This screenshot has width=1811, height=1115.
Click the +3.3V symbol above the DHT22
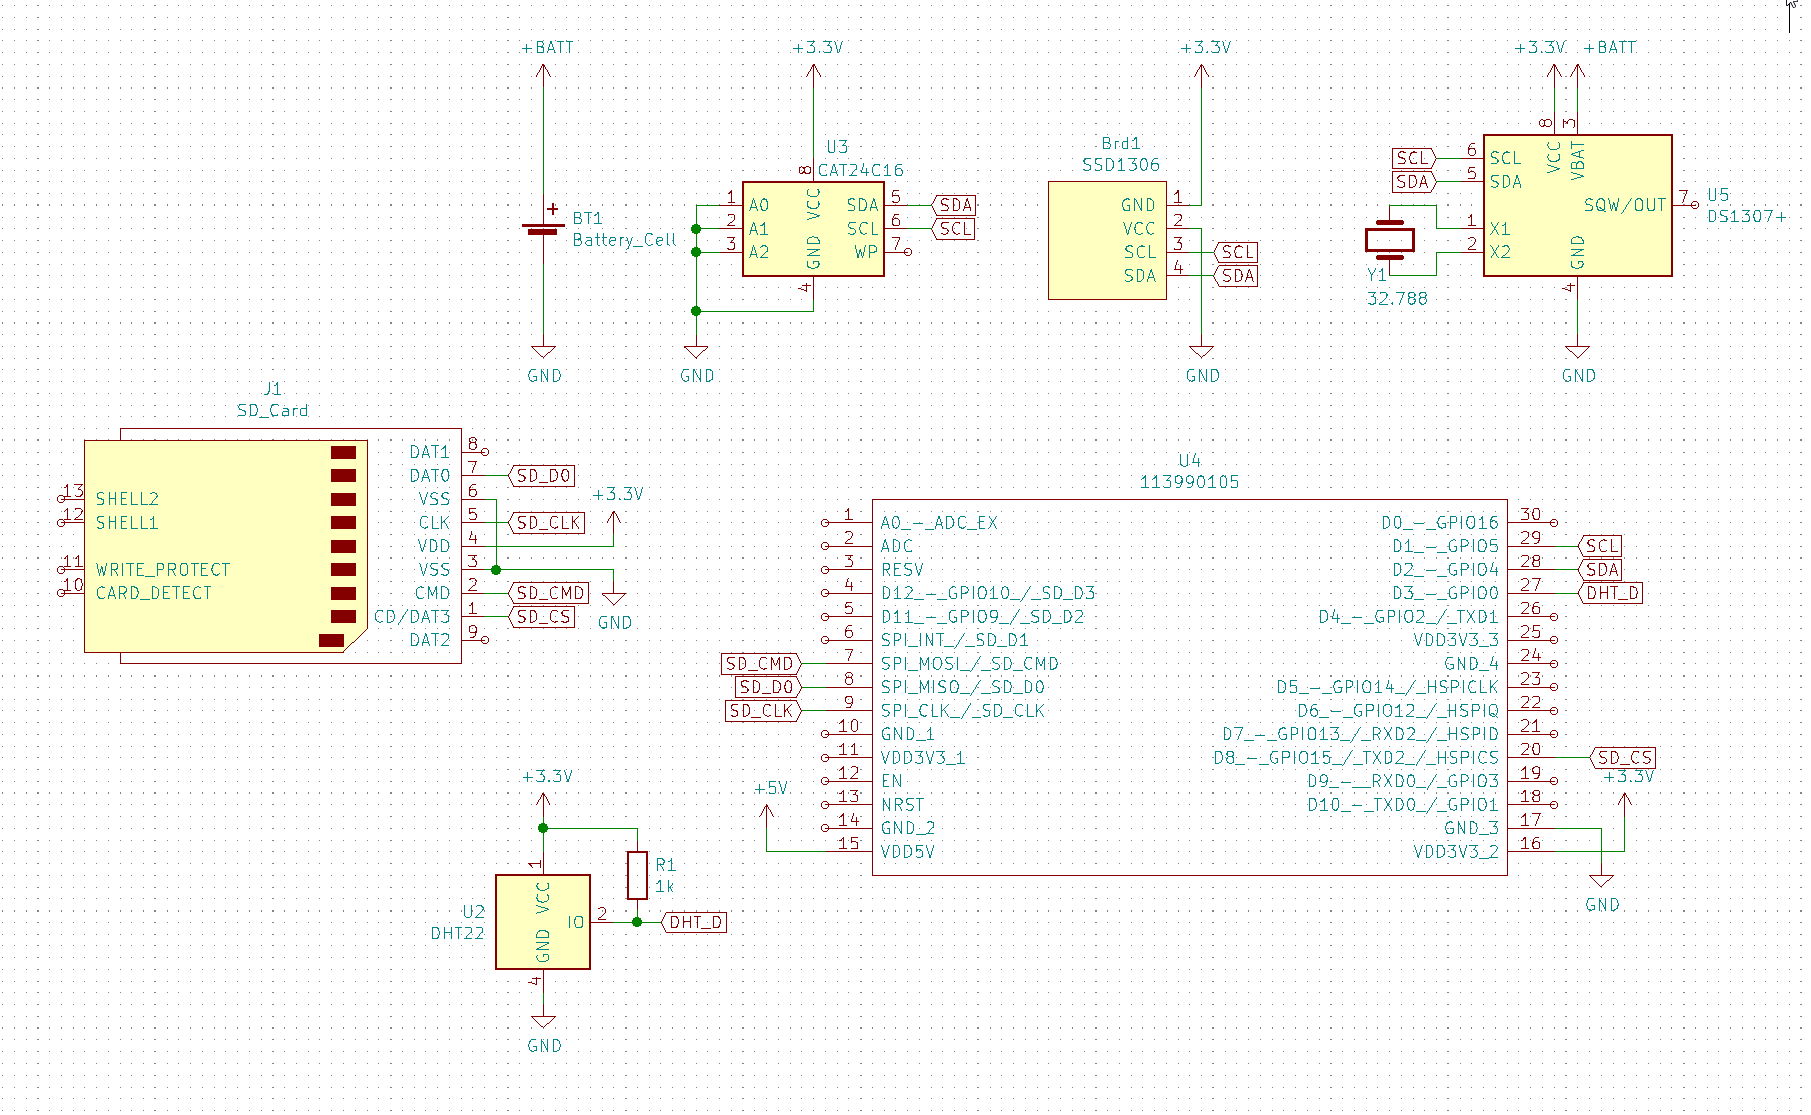pyautogui.click(x=545, y=789)
